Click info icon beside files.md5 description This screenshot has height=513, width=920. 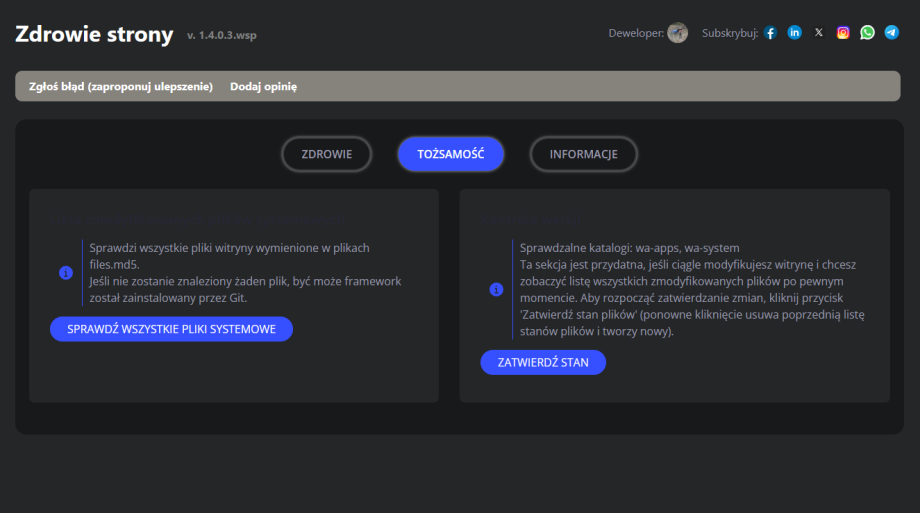[x=66, y=272]
